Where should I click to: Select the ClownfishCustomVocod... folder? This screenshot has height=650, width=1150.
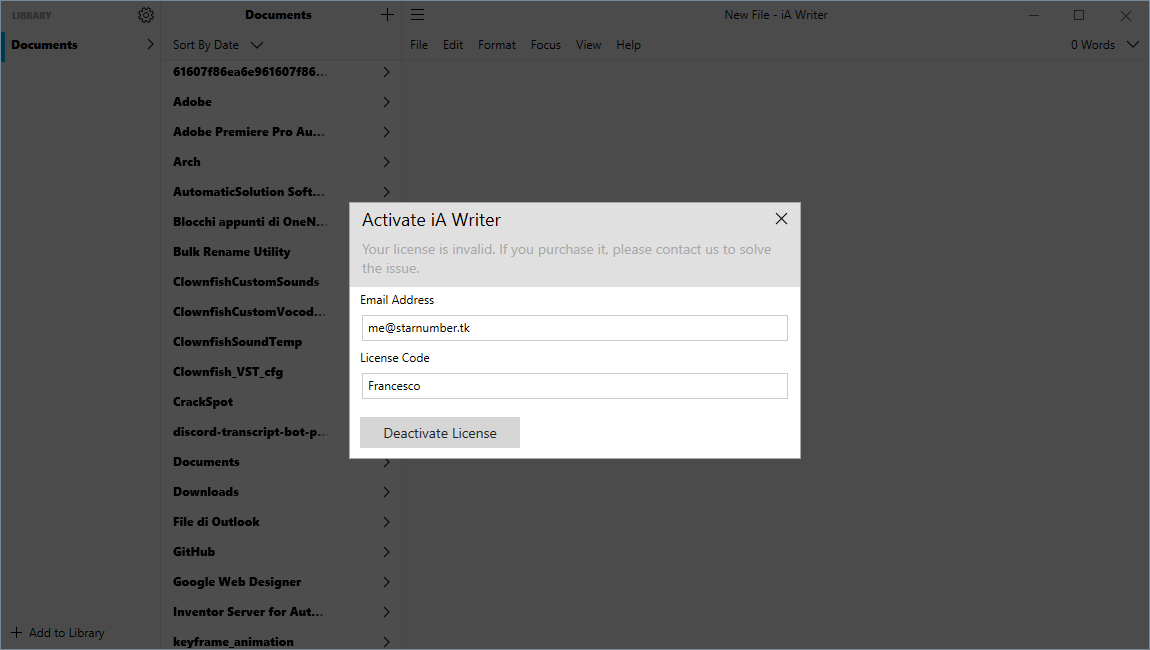[249, 312]
